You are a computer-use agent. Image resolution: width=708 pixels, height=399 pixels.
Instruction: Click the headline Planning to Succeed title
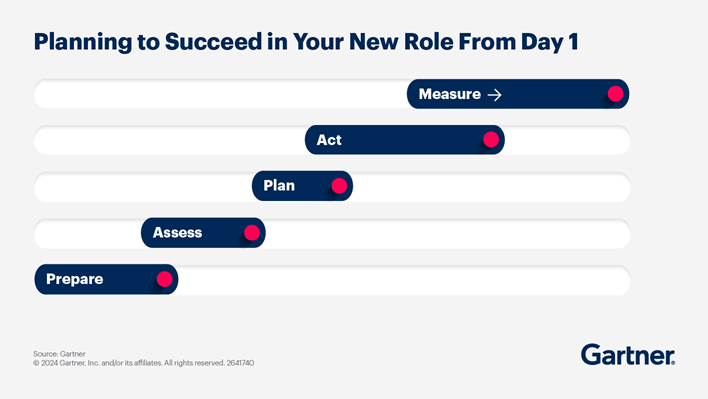(306, 42)
